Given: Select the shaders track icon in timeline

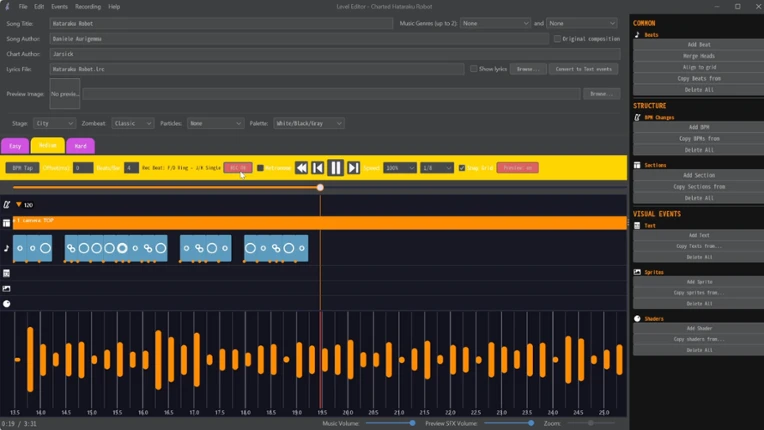Looking at the screenshot, I should pyautogui.click(x=6, y=304).
